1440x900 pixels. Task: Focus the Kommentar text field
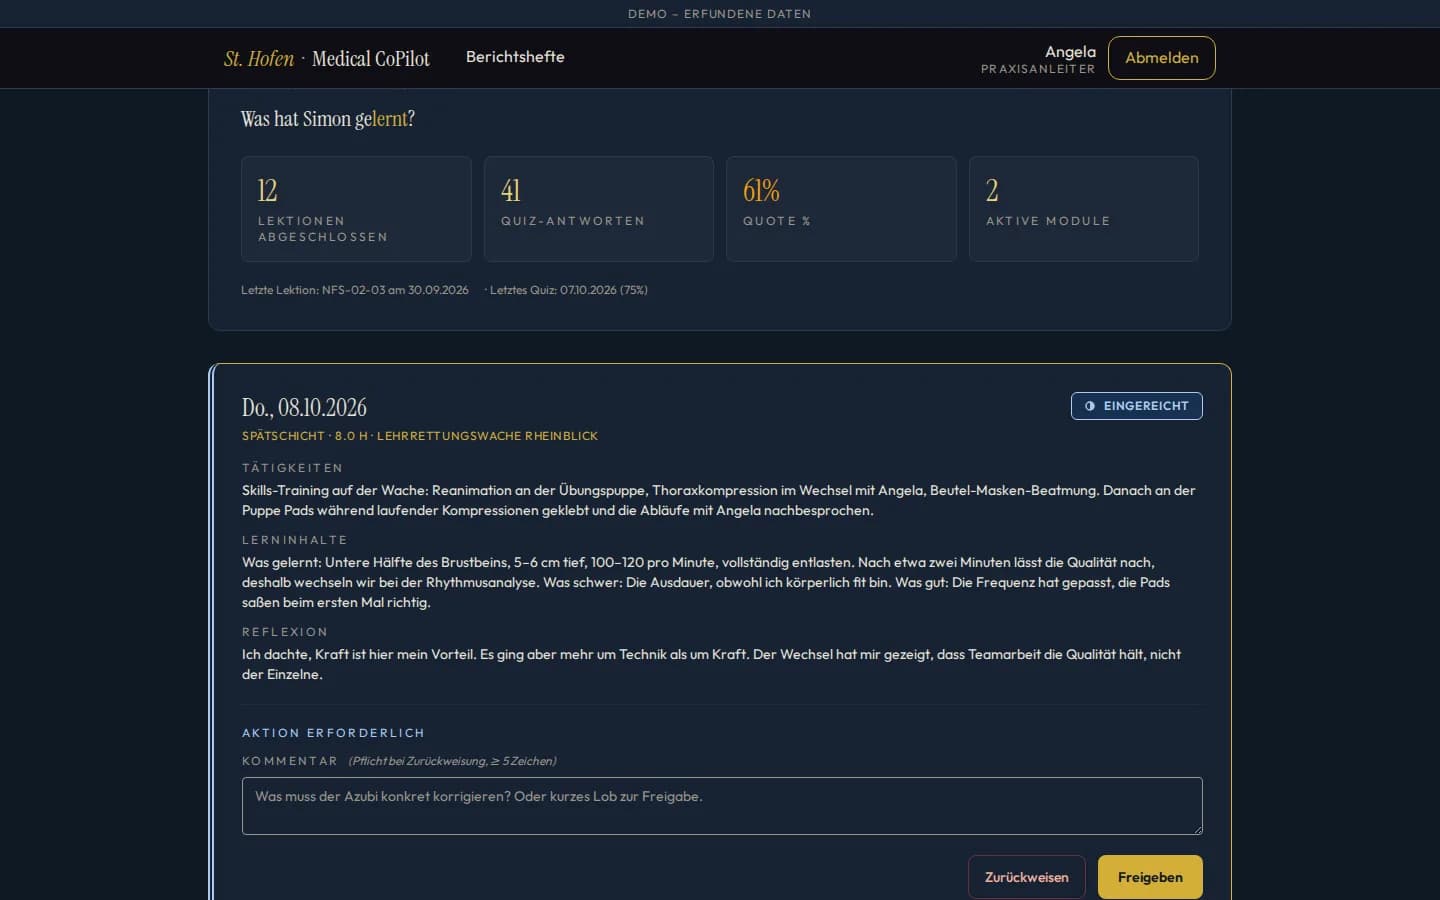(722, 806)
